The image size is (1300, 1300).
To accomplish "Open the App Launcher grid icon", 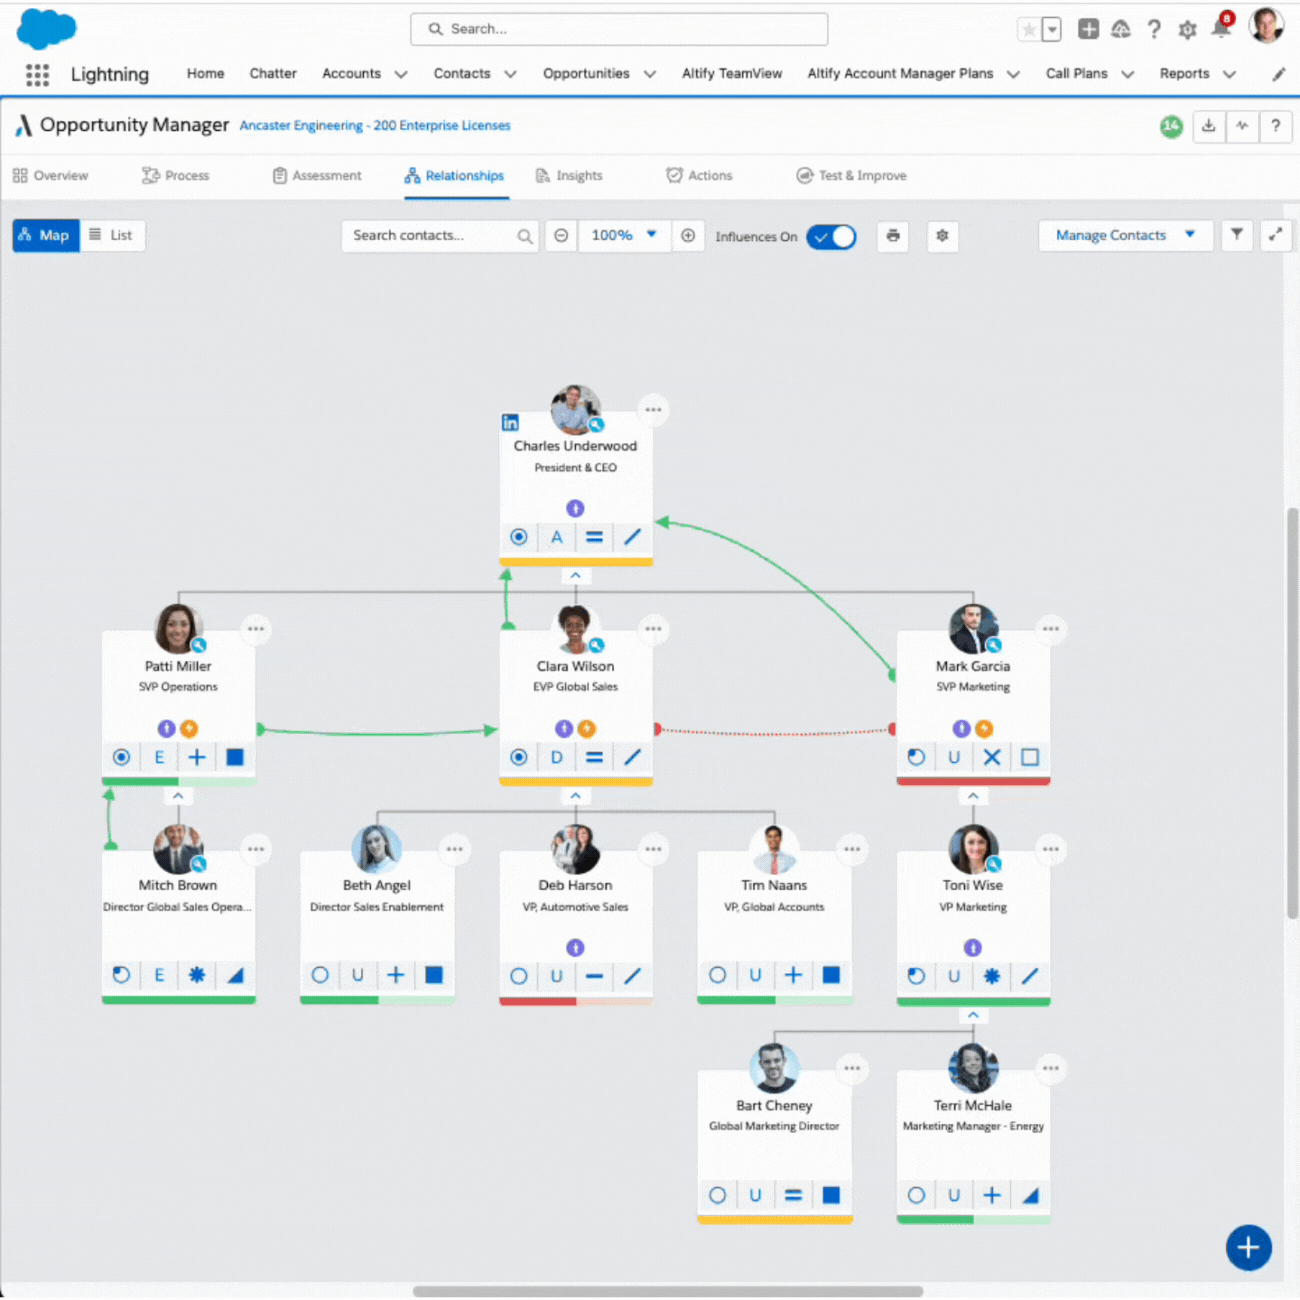I will [37, 74].
